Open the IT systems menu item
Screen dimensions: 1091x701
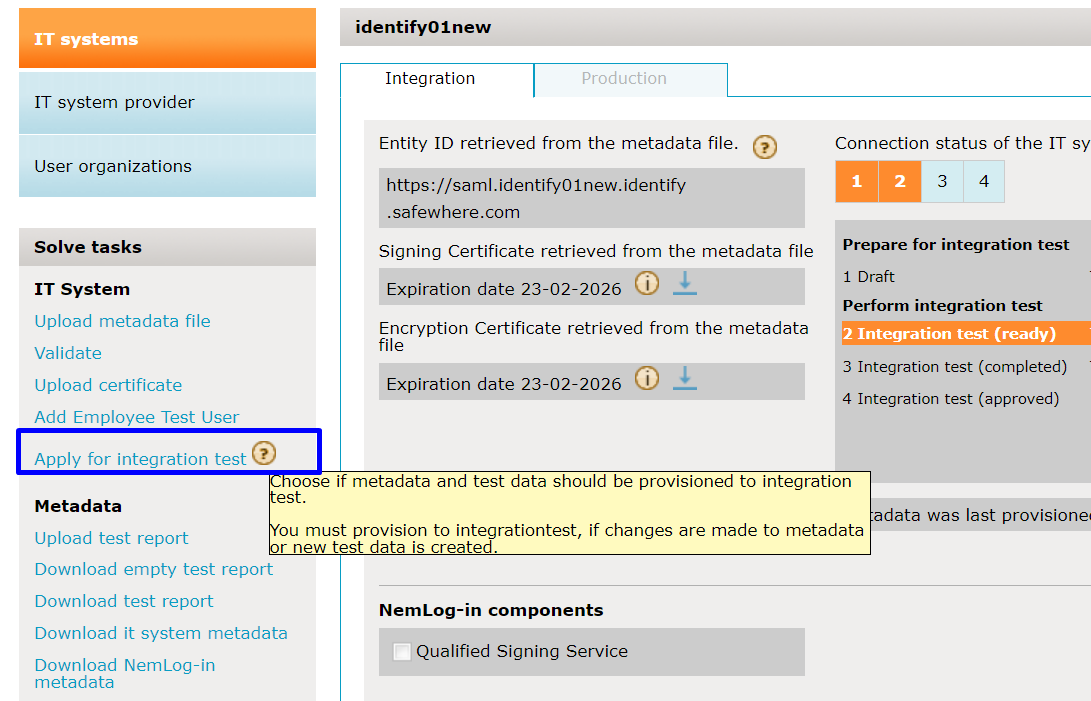167,38
